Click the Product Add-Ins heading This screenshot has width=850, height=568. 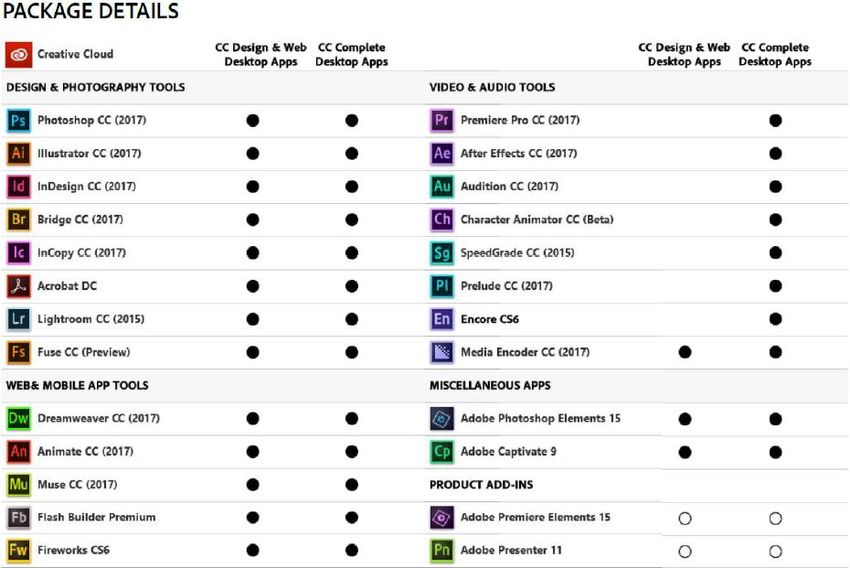481,485
